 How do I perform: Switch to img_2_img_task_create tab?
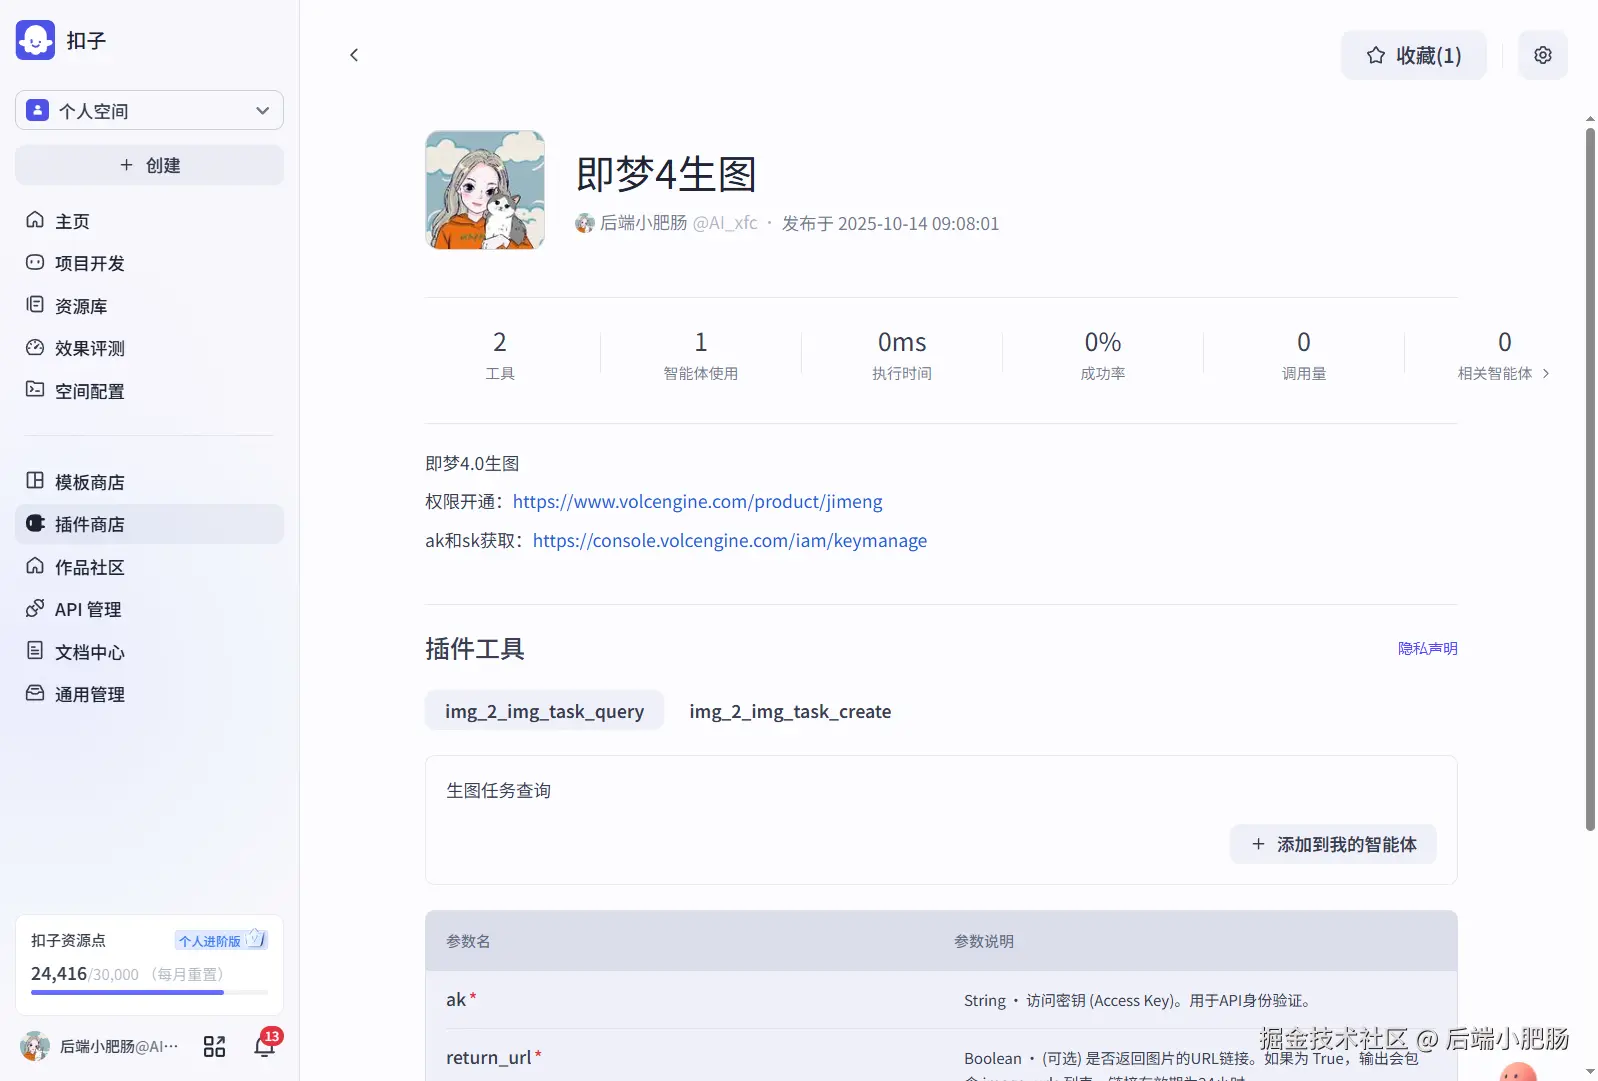[790, 710]
